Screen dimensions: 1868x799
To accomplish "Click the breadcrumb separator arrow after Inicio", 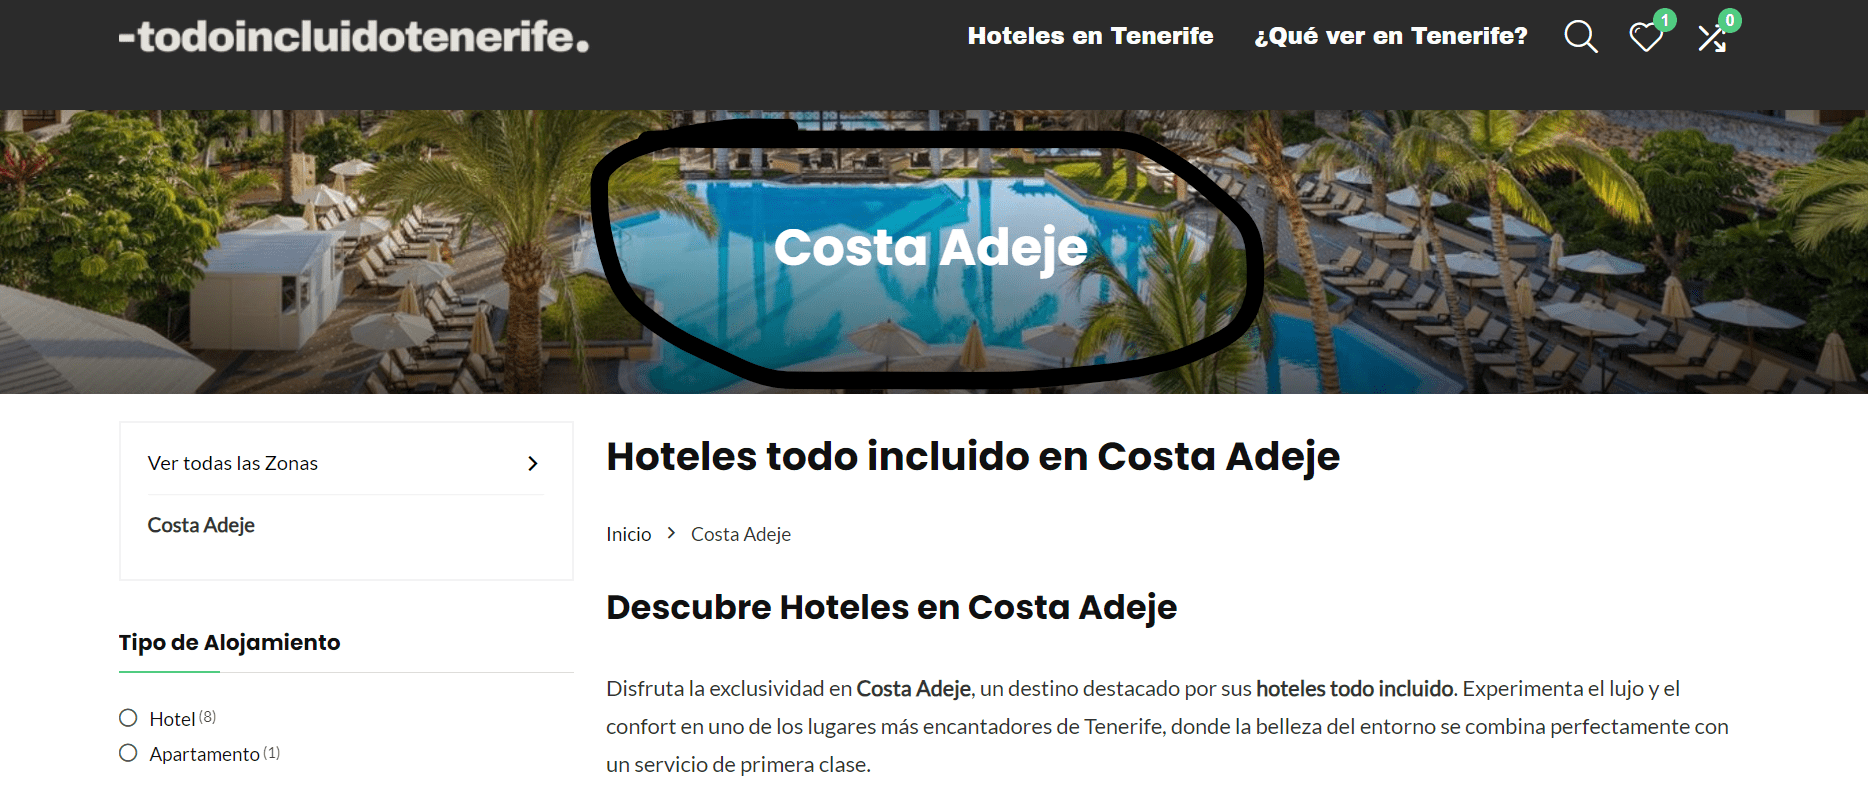I will pos(671,533).
